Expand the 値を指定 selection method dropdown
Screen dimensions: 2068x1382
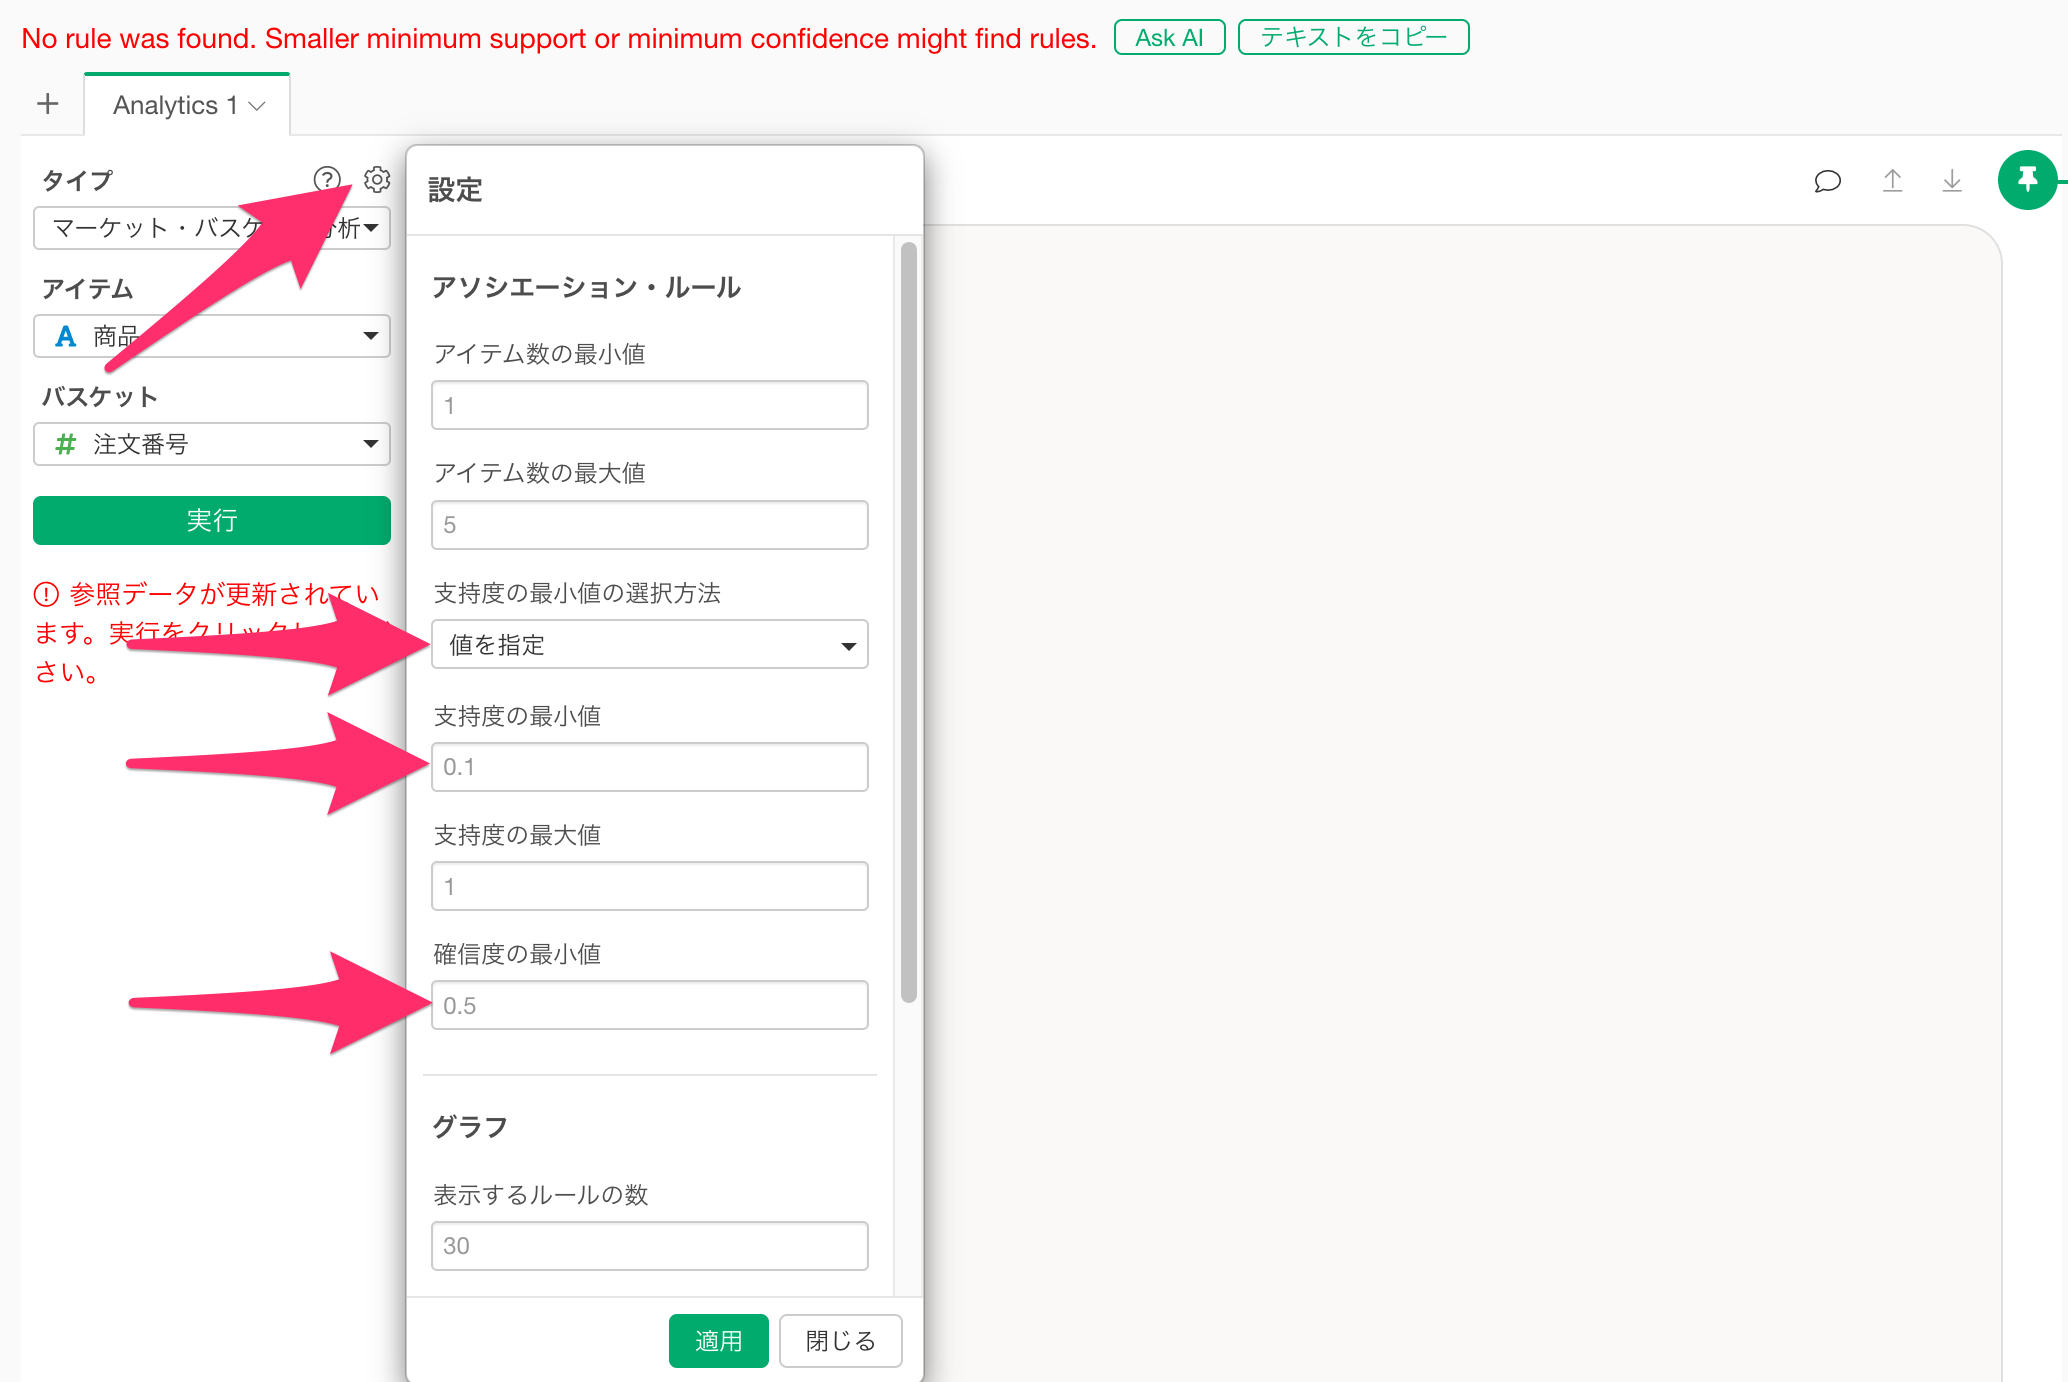[x=649, y=645]
